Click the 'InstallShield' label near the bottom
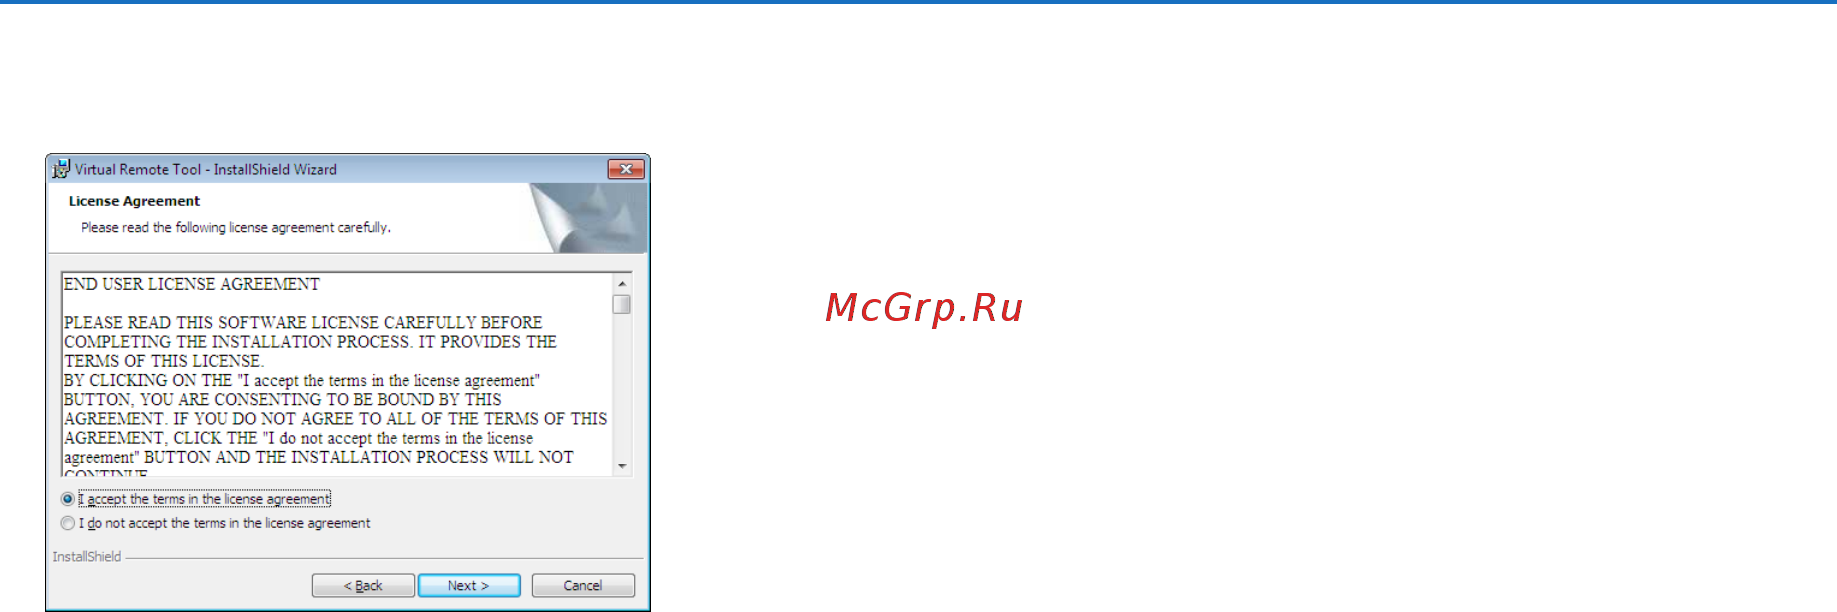 point(87,557)
